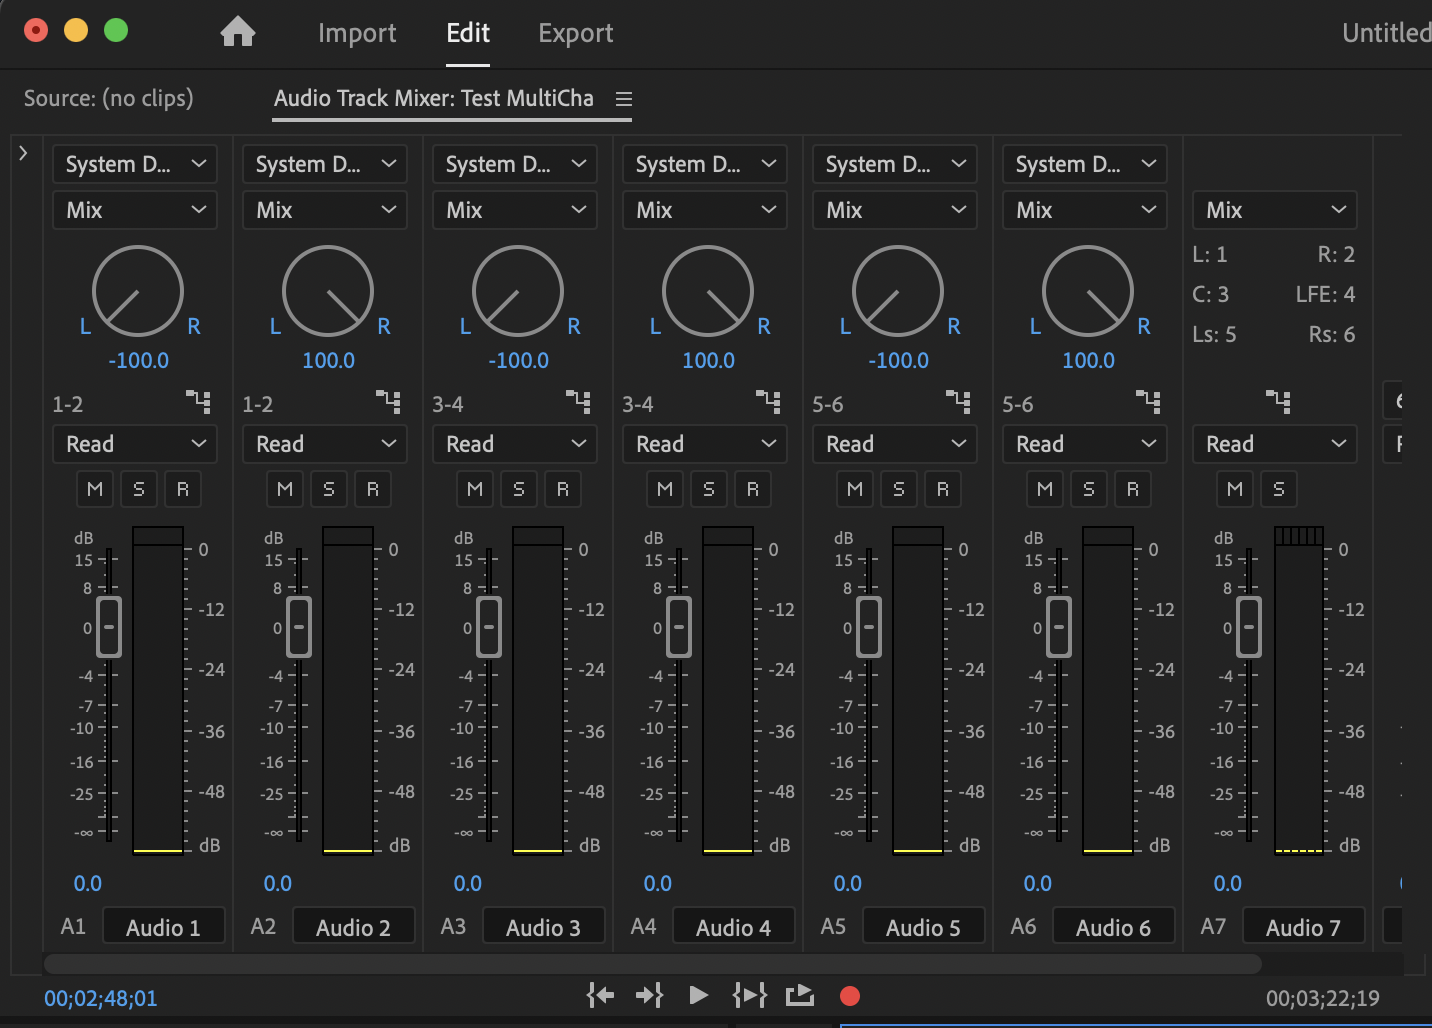
Task: Click the 100.0 pan value on Audio 2
Action: [x=328, y=360]
